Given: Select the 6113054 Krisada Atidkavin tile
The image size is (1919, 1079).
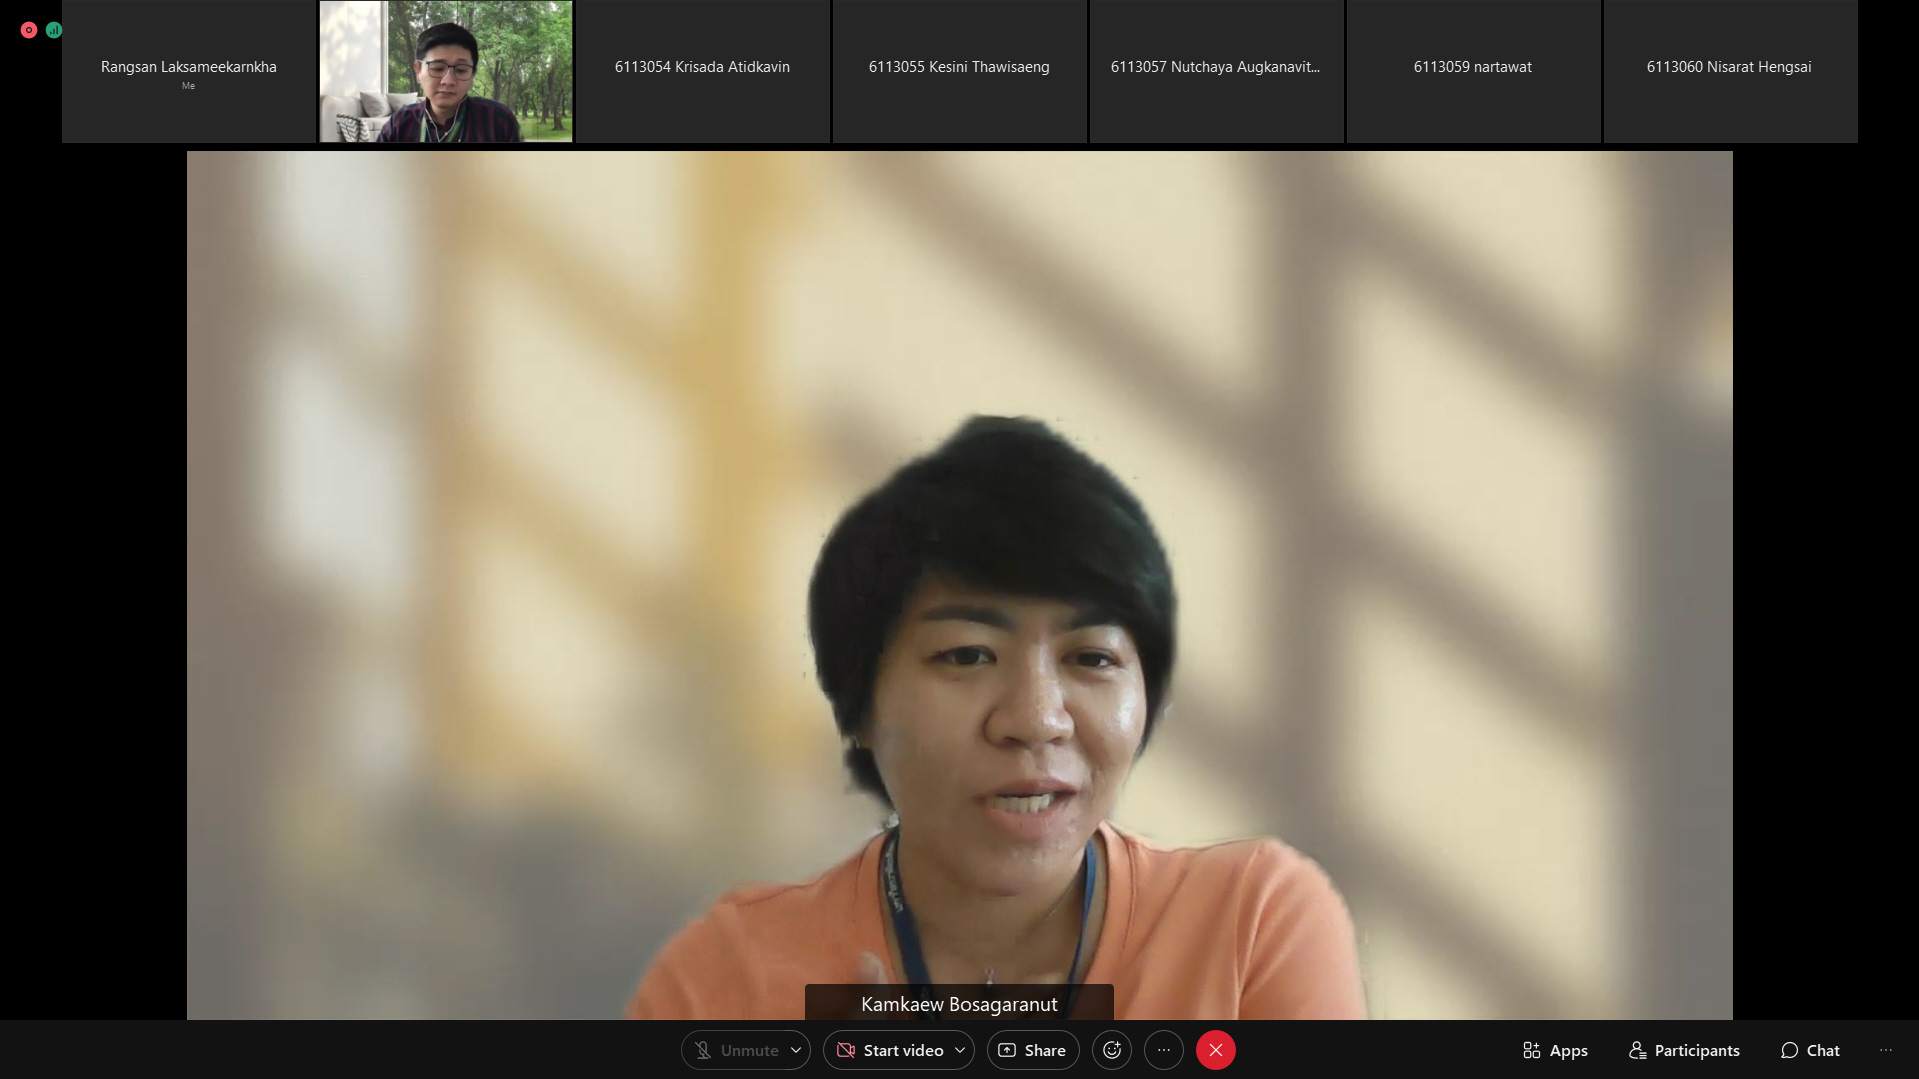Looking at the screenshot, I should tap(702, 71).
